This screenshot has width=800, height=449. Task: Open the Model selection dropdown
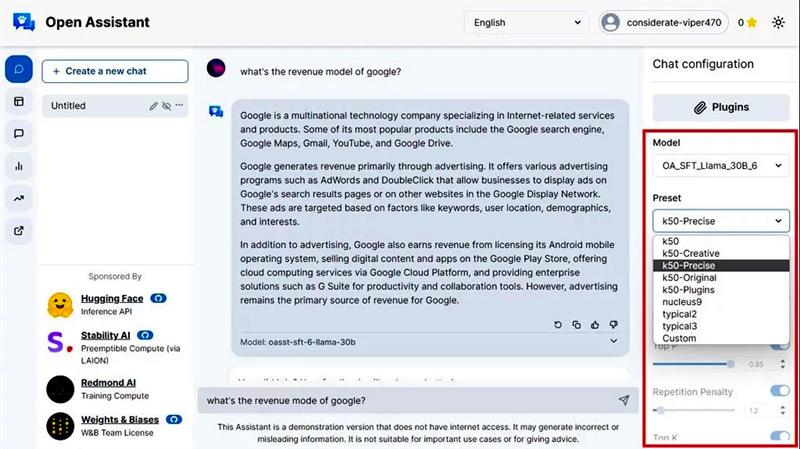click(720, 165)
